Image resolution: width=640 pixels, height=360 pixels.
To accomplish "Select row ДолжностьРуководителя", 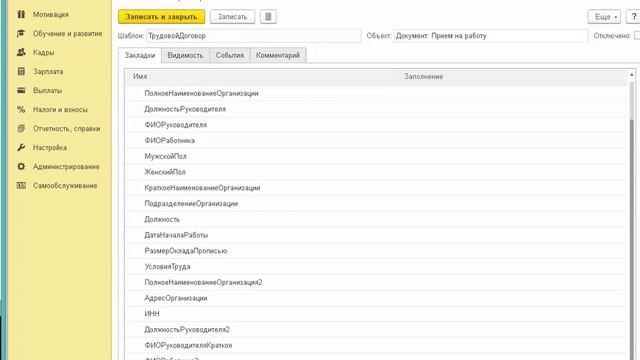I will click(x=376, y=109).
